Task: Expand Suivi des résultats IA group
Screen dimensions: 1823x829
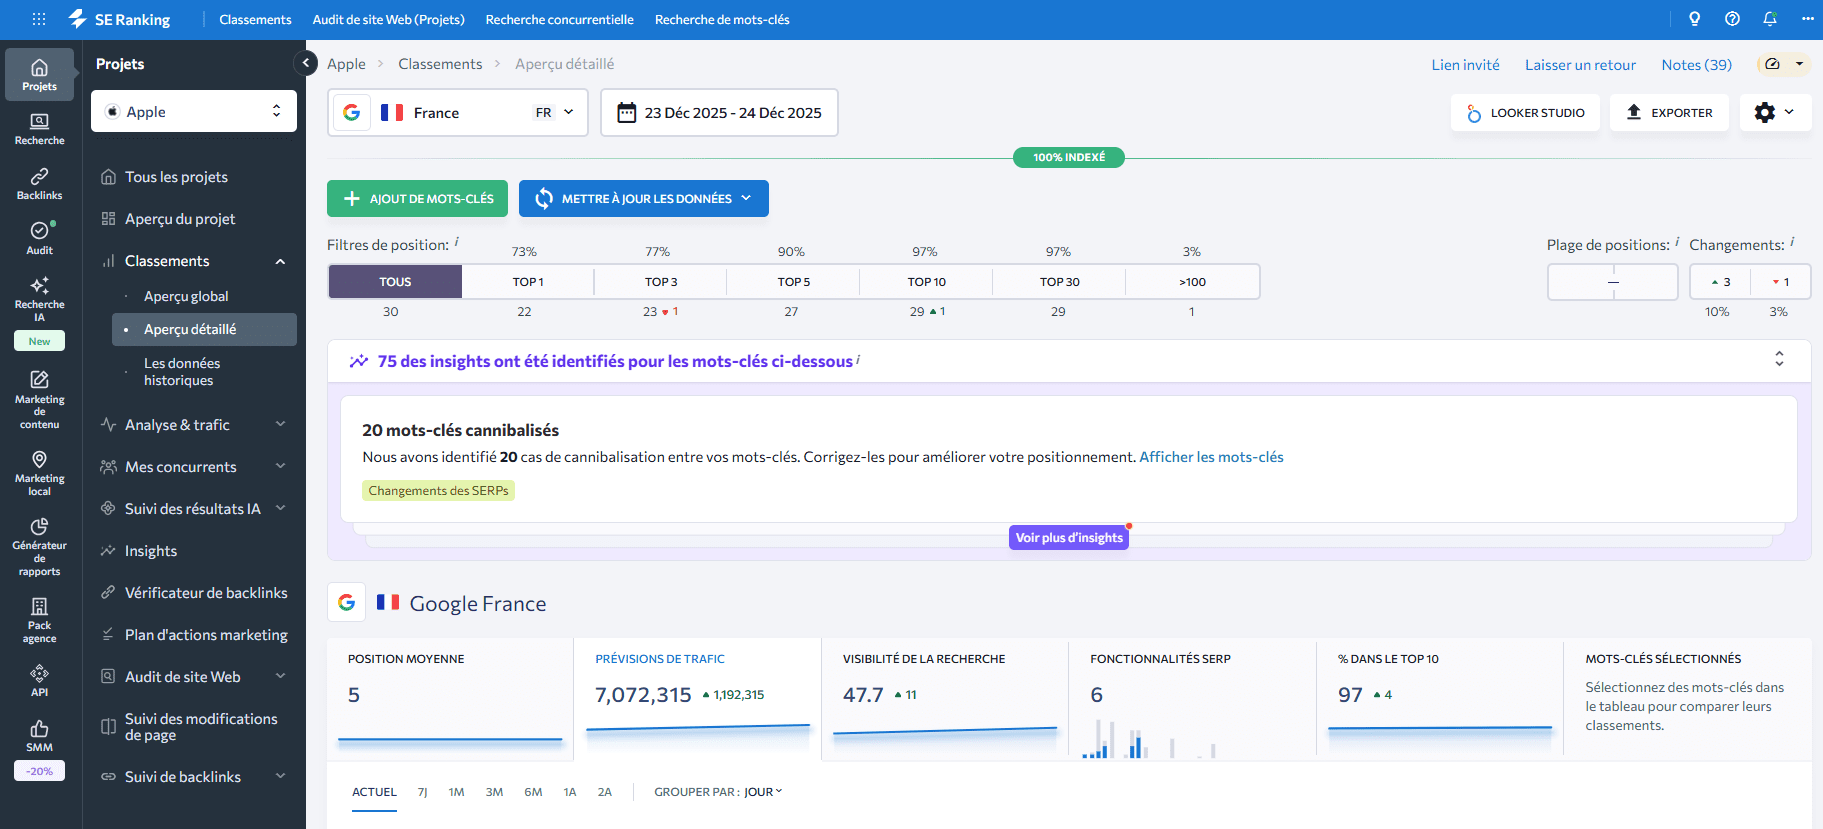Action: (x=281, y=508)
